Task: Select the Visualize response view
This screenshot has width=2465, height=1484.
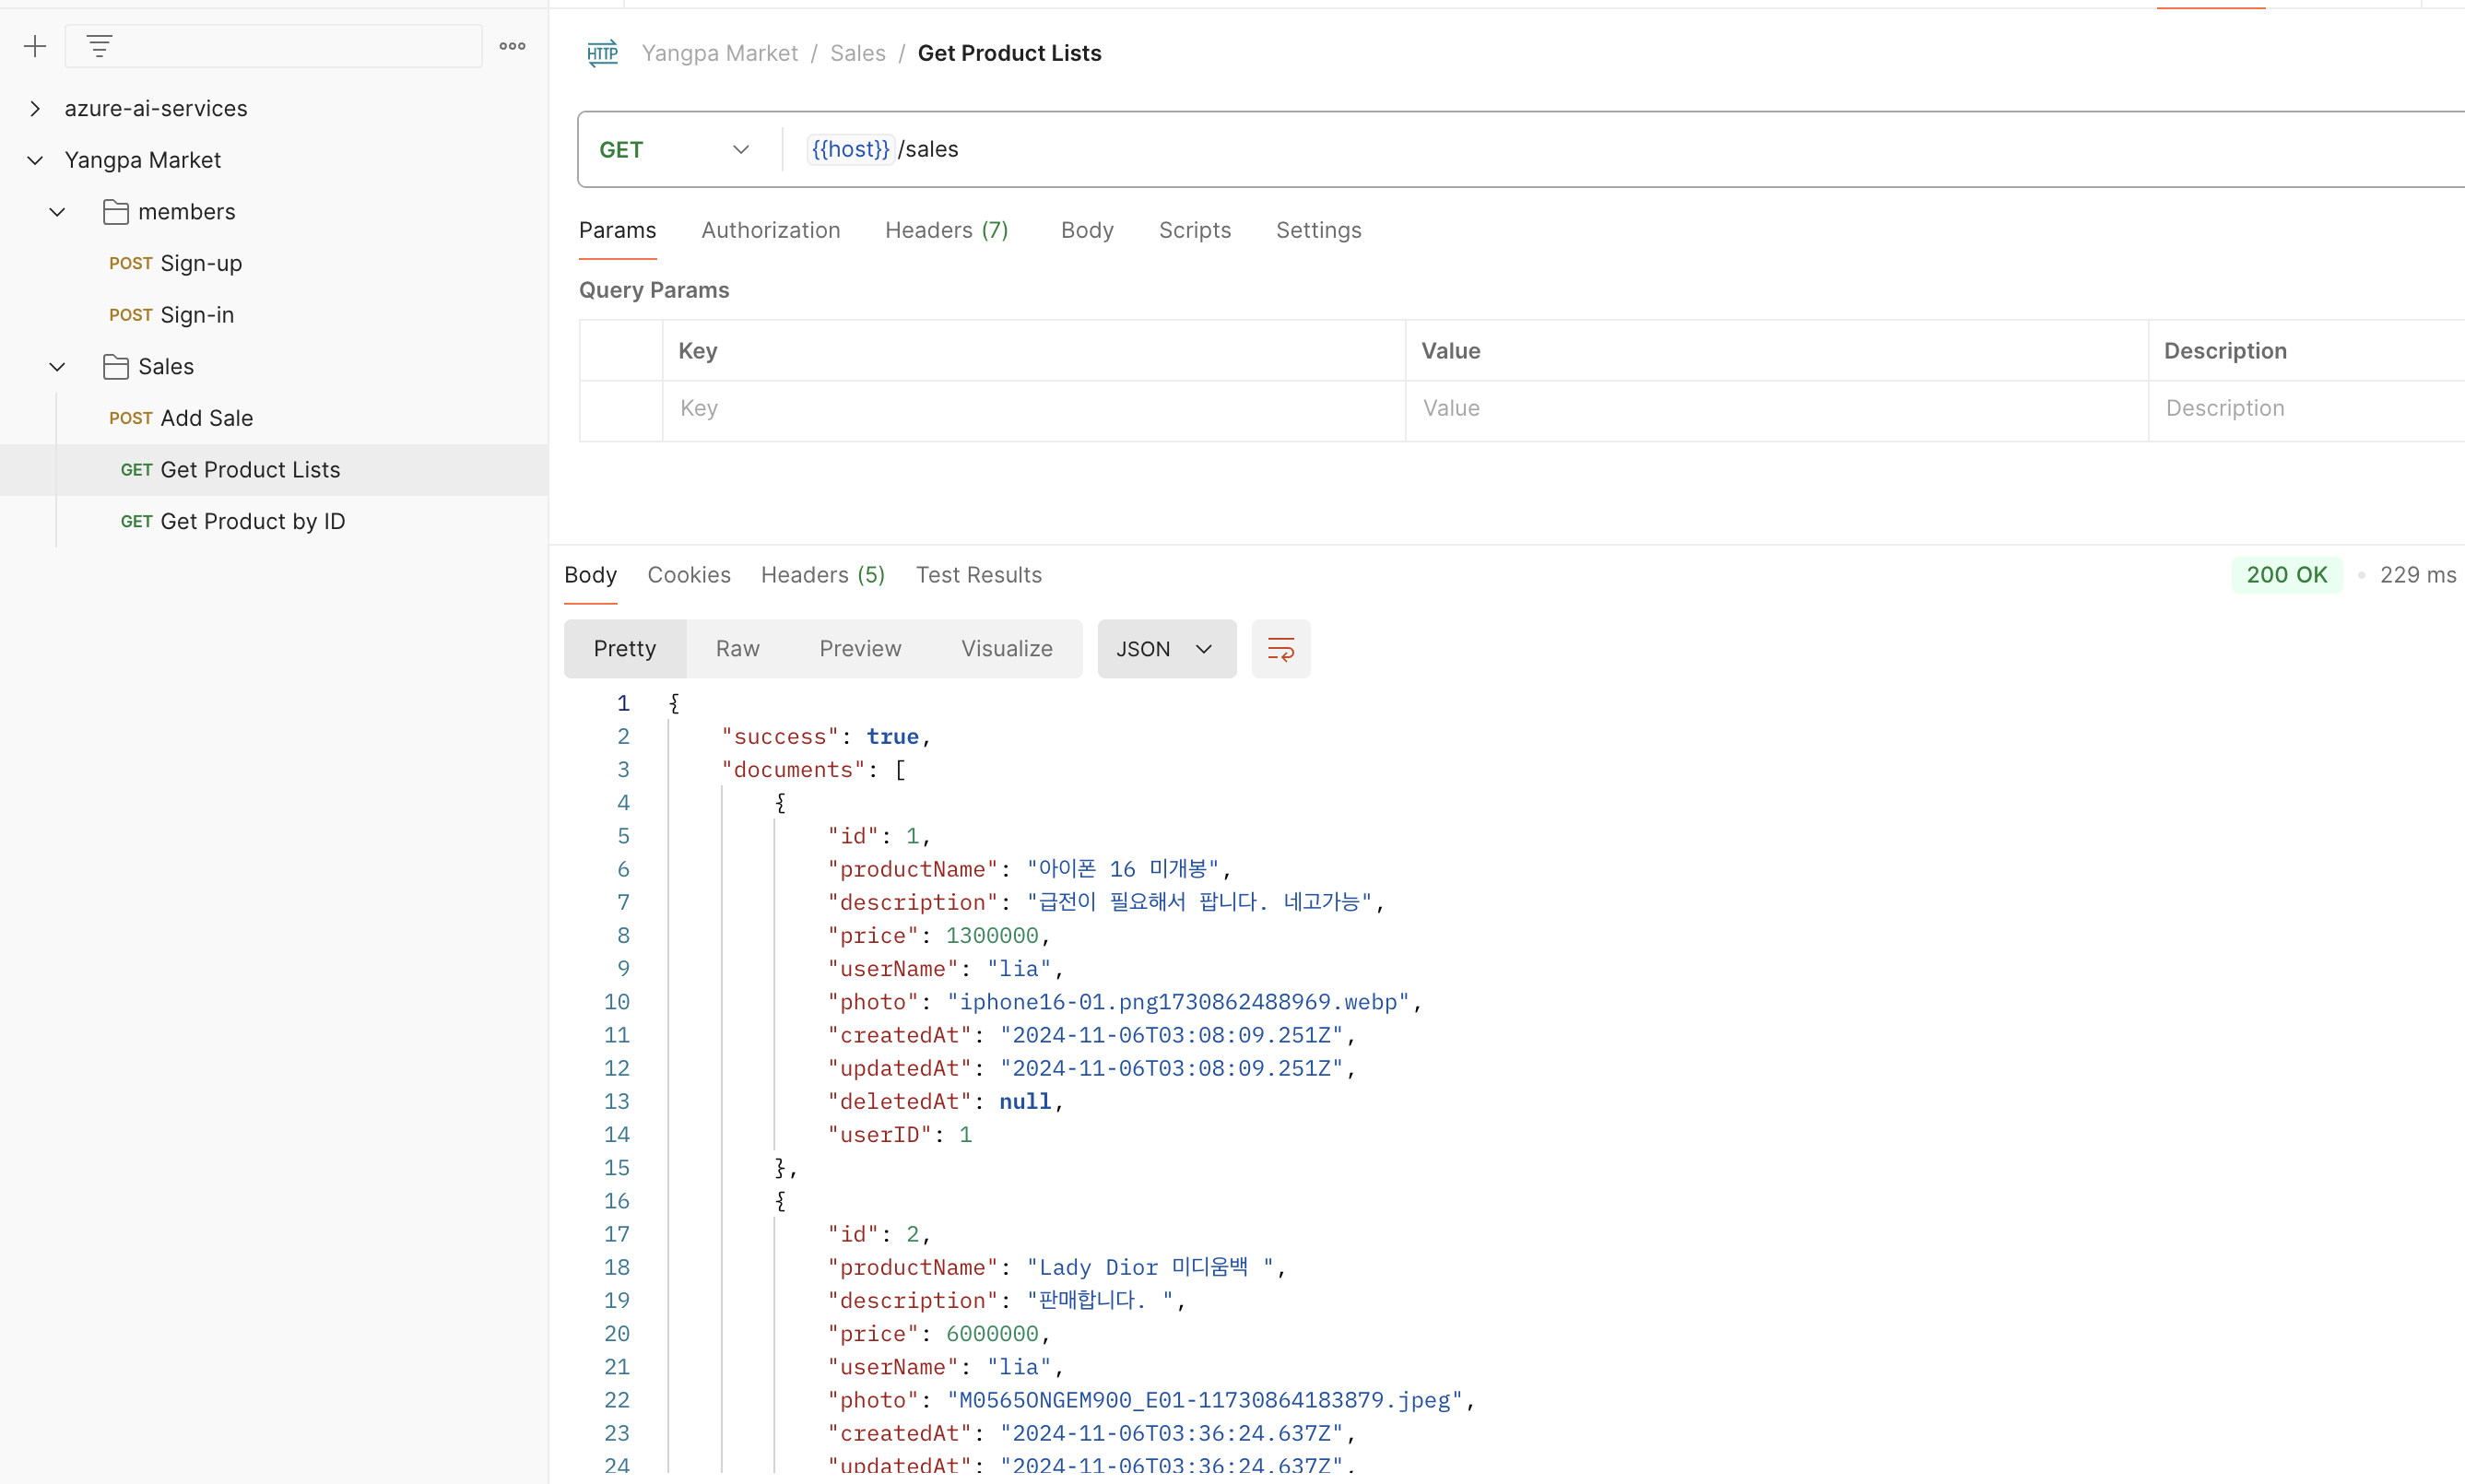Action: point(1006,649)
